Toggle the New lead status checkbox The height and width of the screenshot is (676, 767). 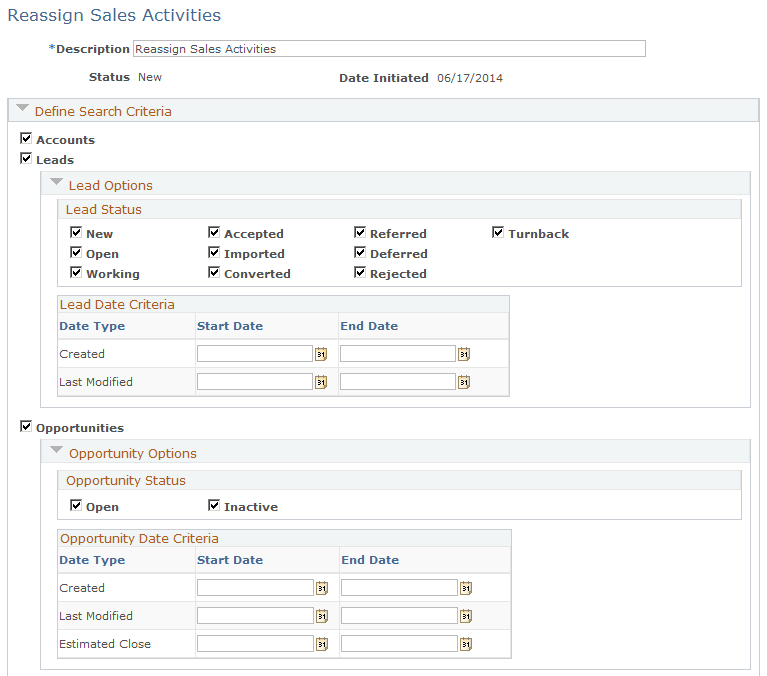76,232
